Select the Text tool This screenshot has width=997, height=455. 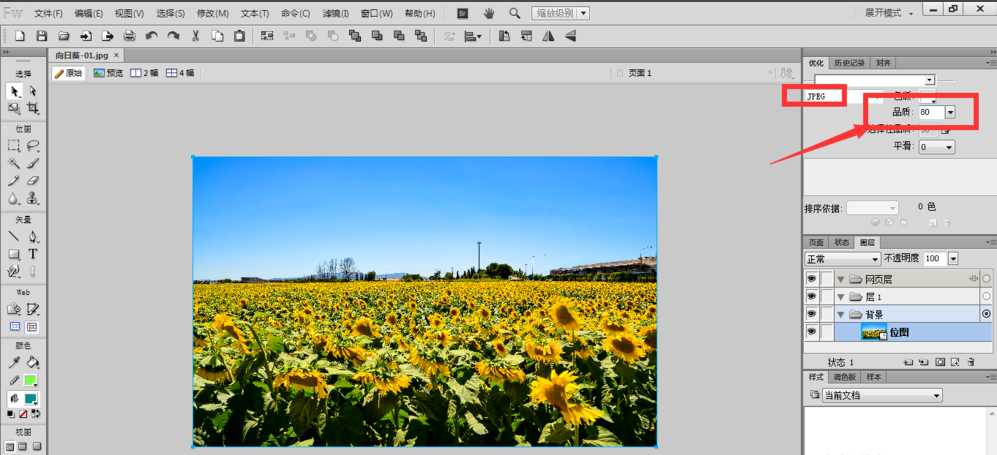click(33, 254)
